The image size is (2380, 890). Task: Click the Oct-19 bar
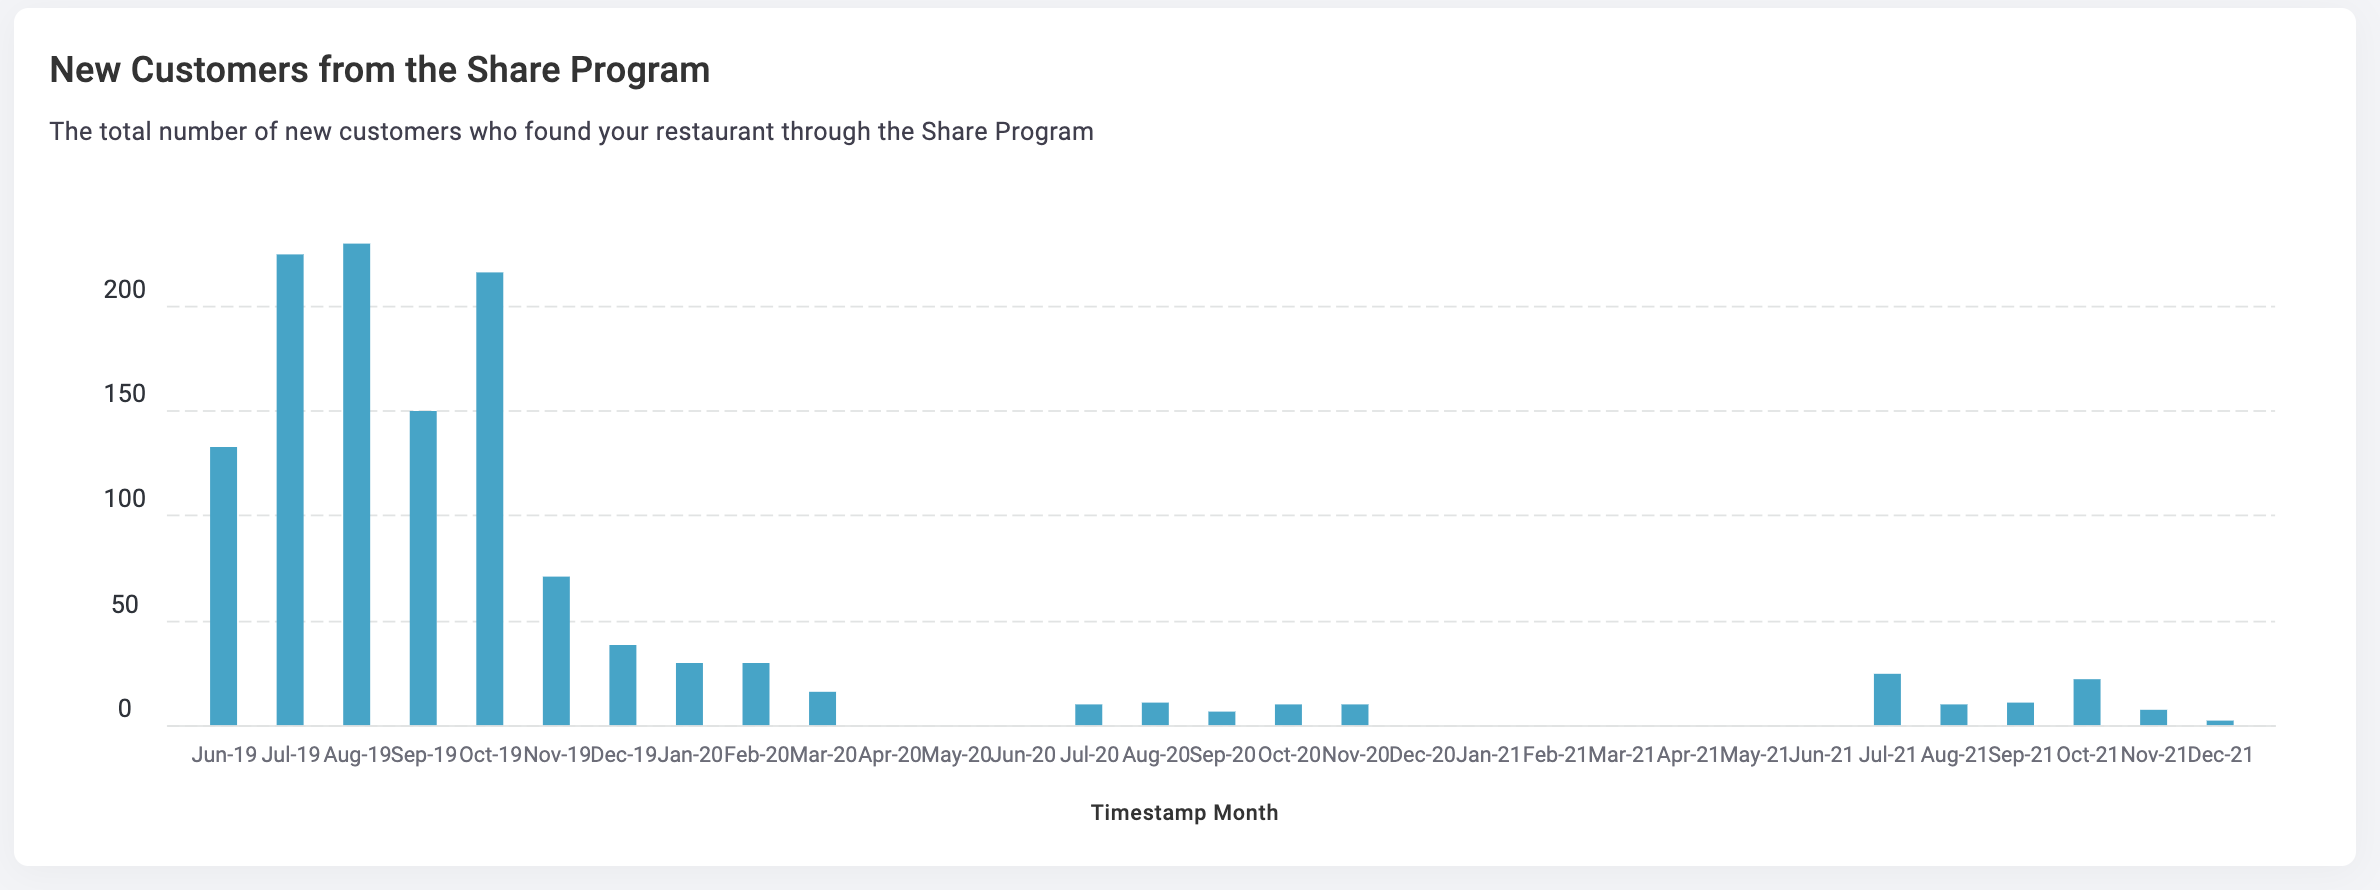click(490, 499)
